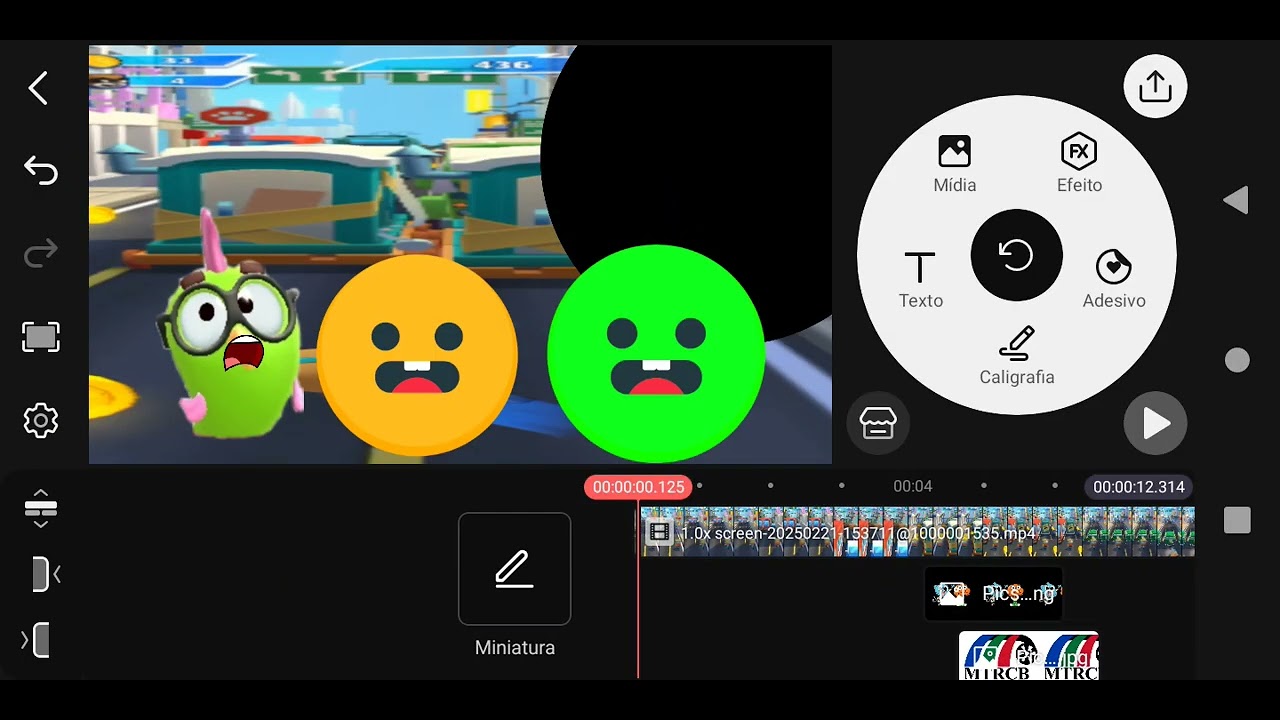Tap current time 00:00:00.125 indicator

638,487
